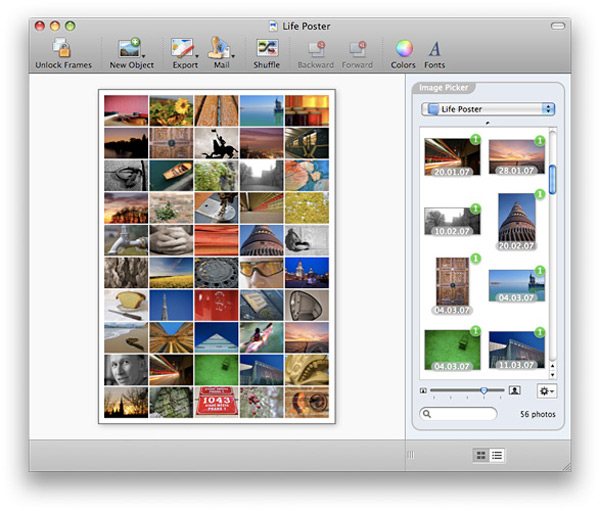
Task: Open the New Object tool
Action: coord(129,48)
